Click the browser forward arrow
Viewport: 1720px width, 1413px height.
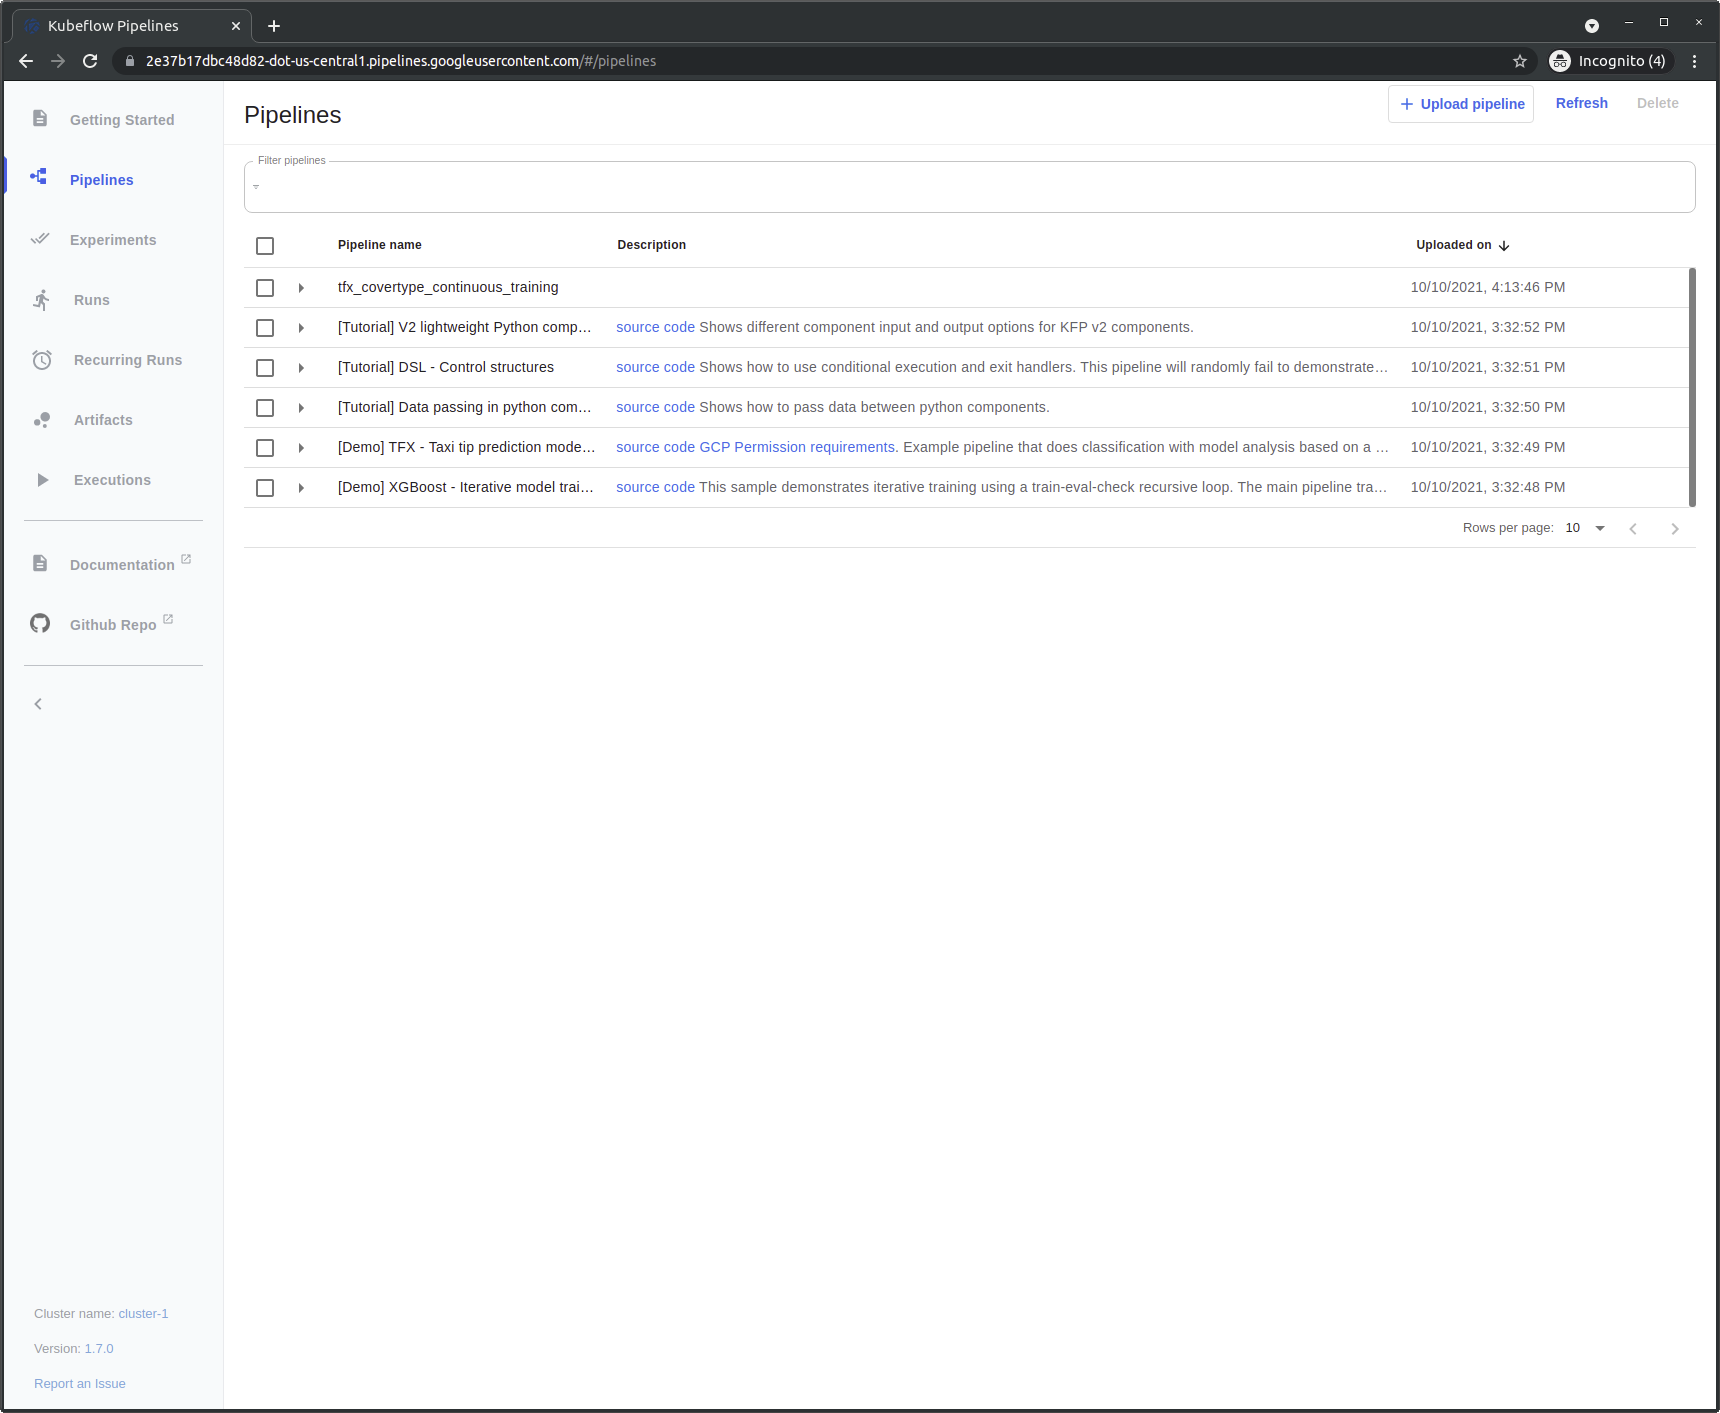tap(58, 61)
